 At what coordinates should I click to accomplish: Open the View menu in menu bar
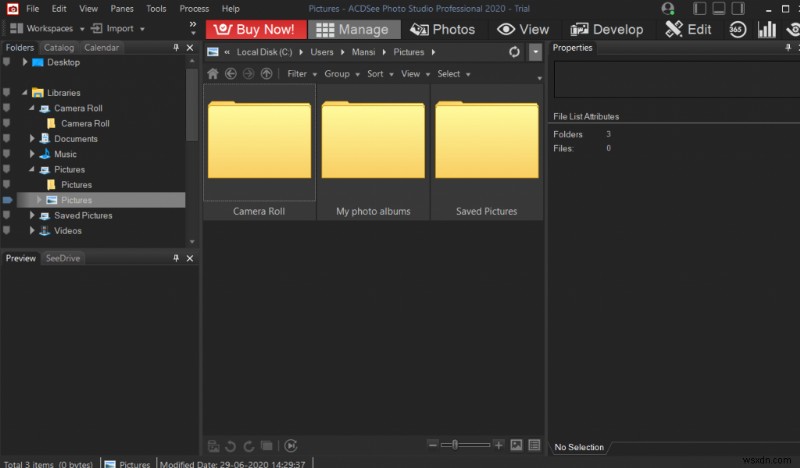(88, 9)
